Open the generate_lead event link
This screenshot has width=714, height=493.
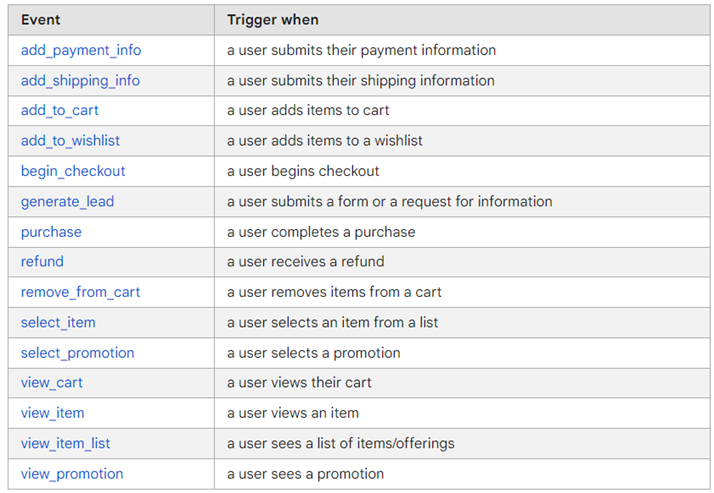tap(67, 201)
